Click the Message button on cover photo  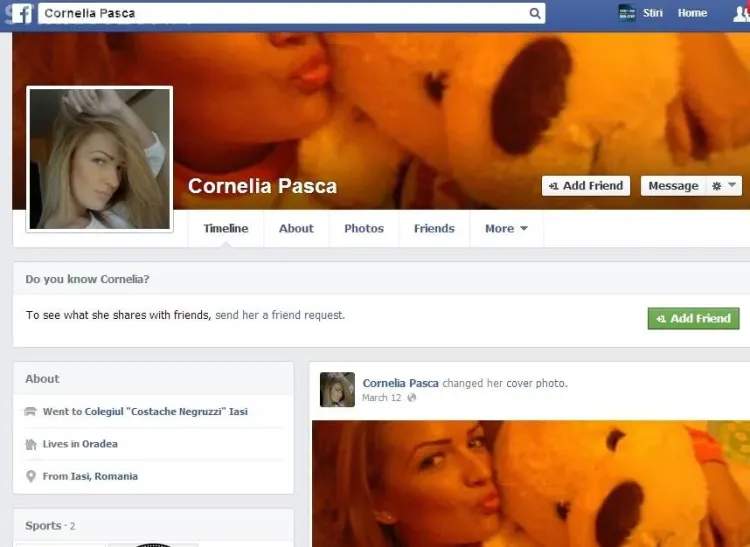[x=673, y=186]
